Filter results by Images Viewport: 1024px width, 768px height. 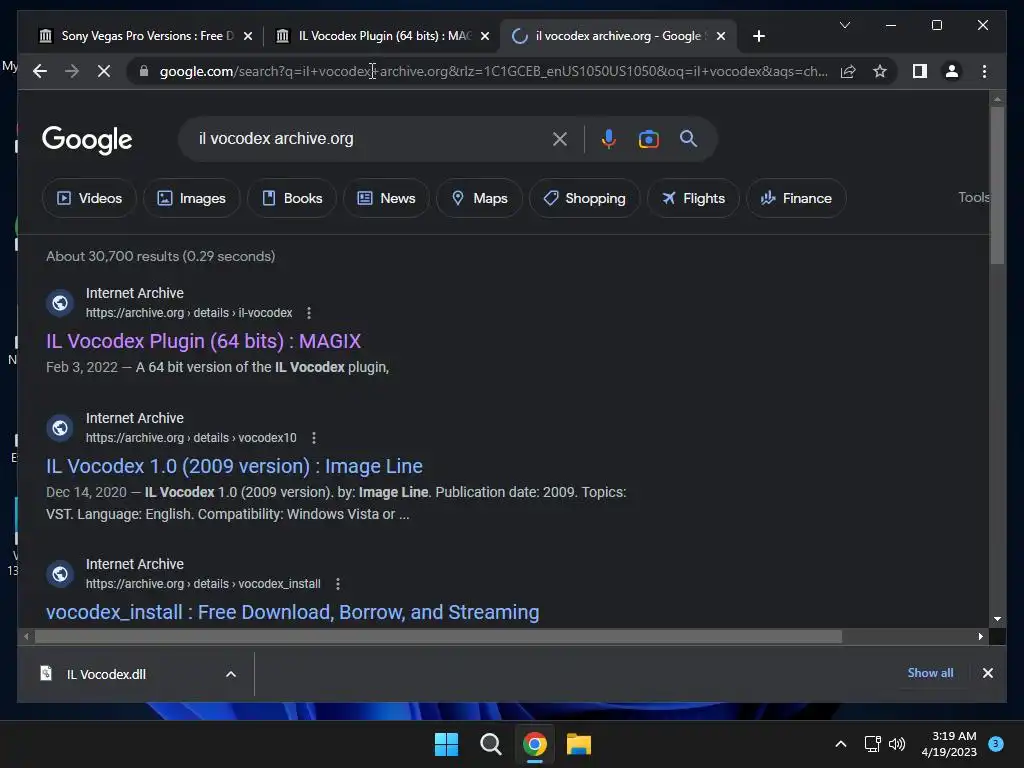pos(191,198)
